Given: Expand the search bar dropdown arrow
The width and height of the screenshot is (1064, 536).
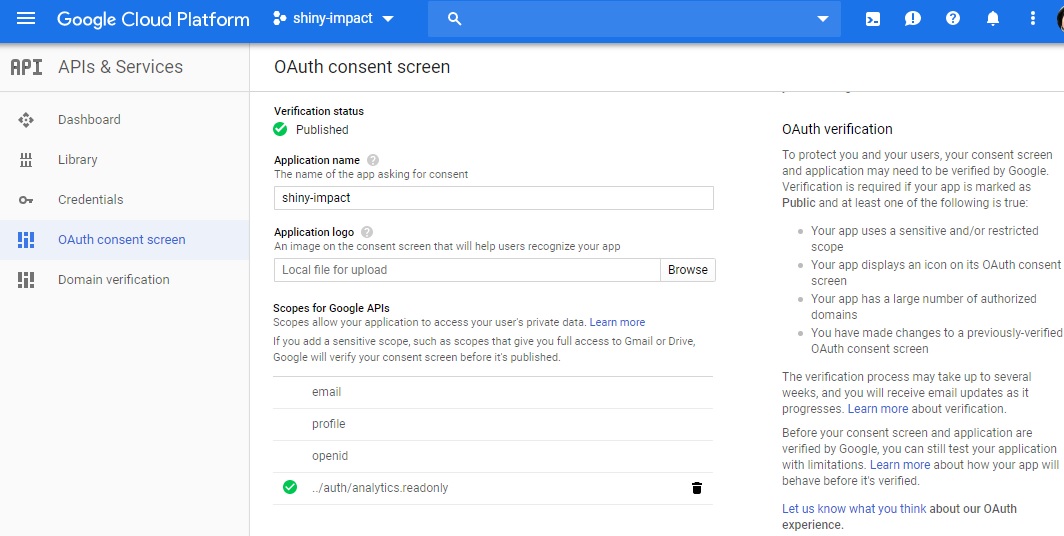Looking at the screenshot, I should (x=822, y=19).
